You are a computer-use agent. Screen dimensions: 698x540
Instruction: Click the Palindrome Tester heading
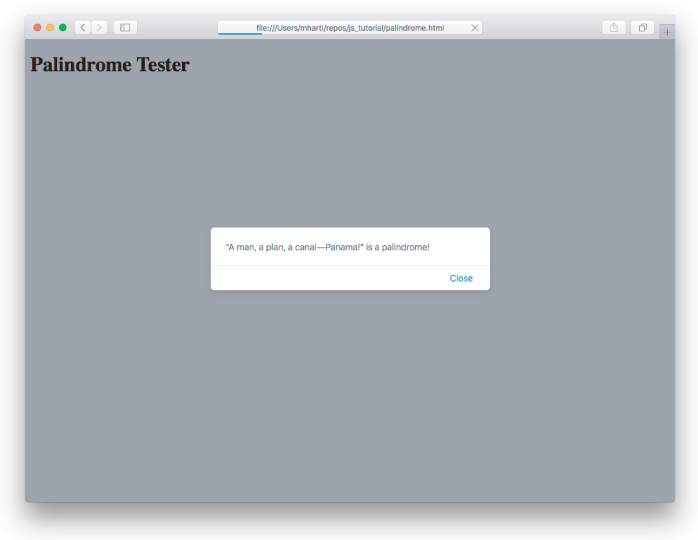click(x=110, y=65)
